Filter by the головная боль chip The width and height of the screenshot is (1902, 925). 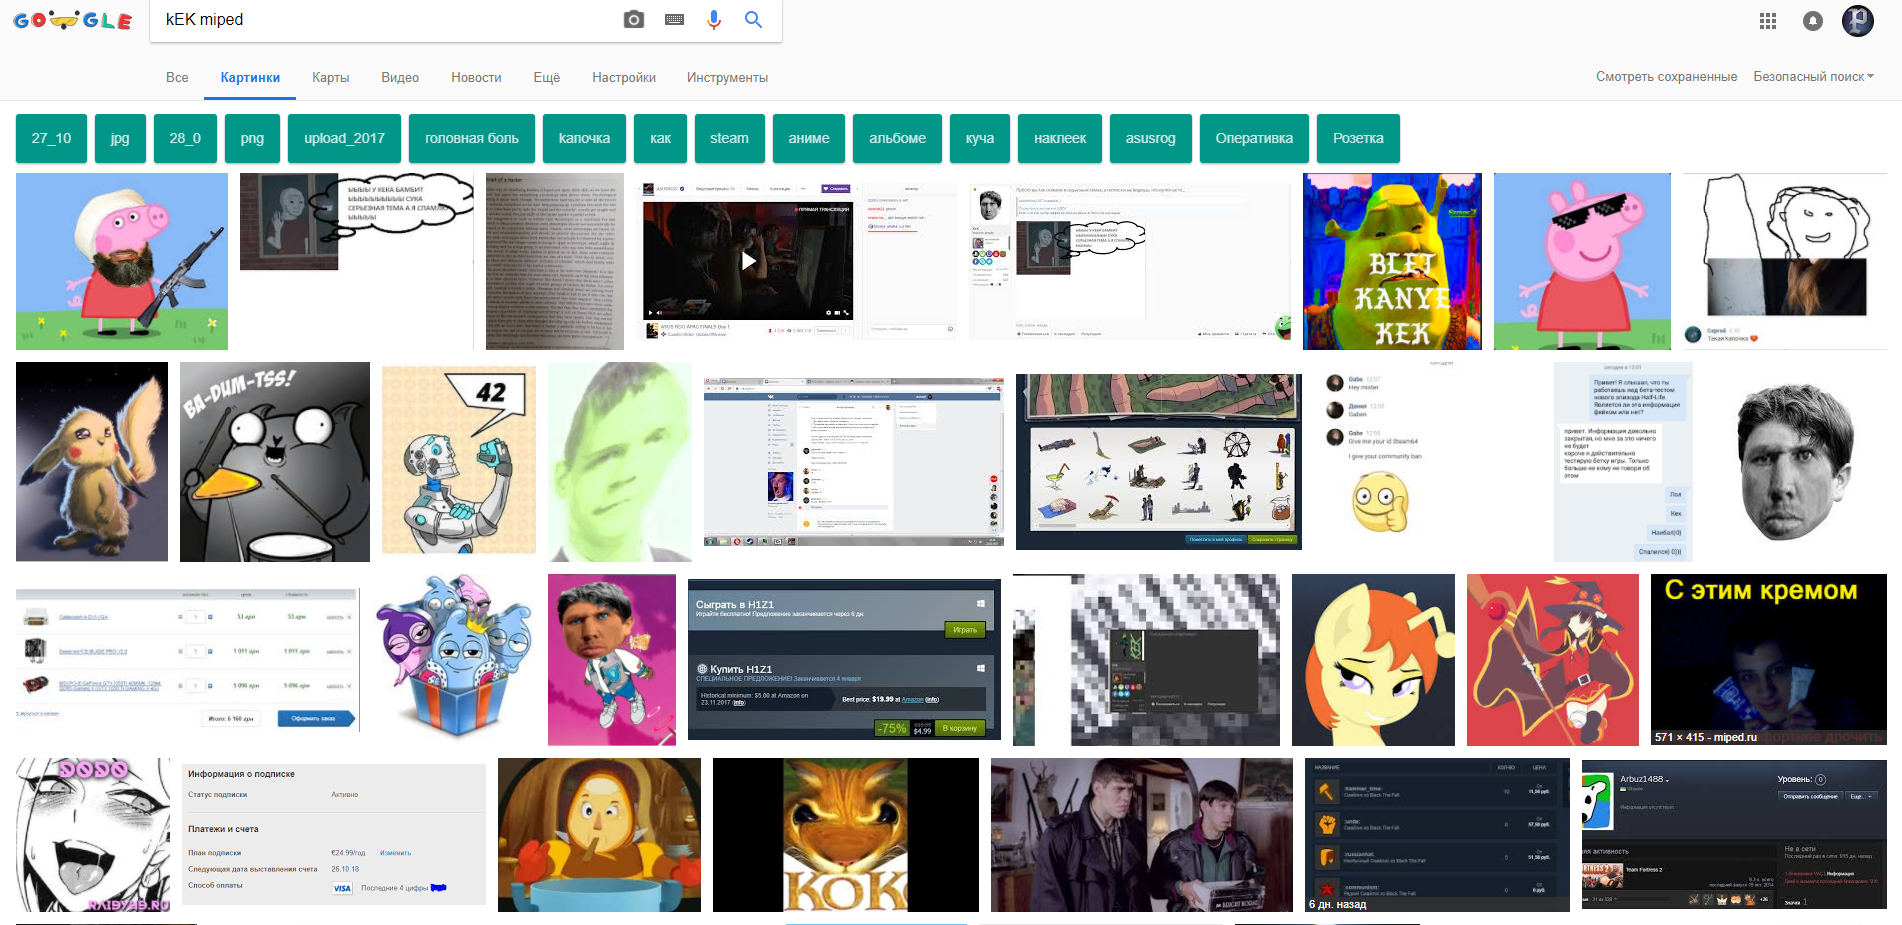tap(472, 138)
